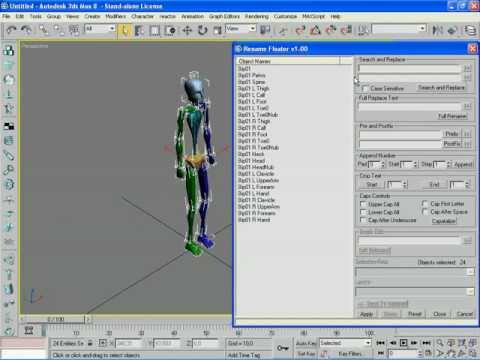Toggle the Snaps toggle icon
The height and width of the screenshot is (360, 480).
coord(300,30)
